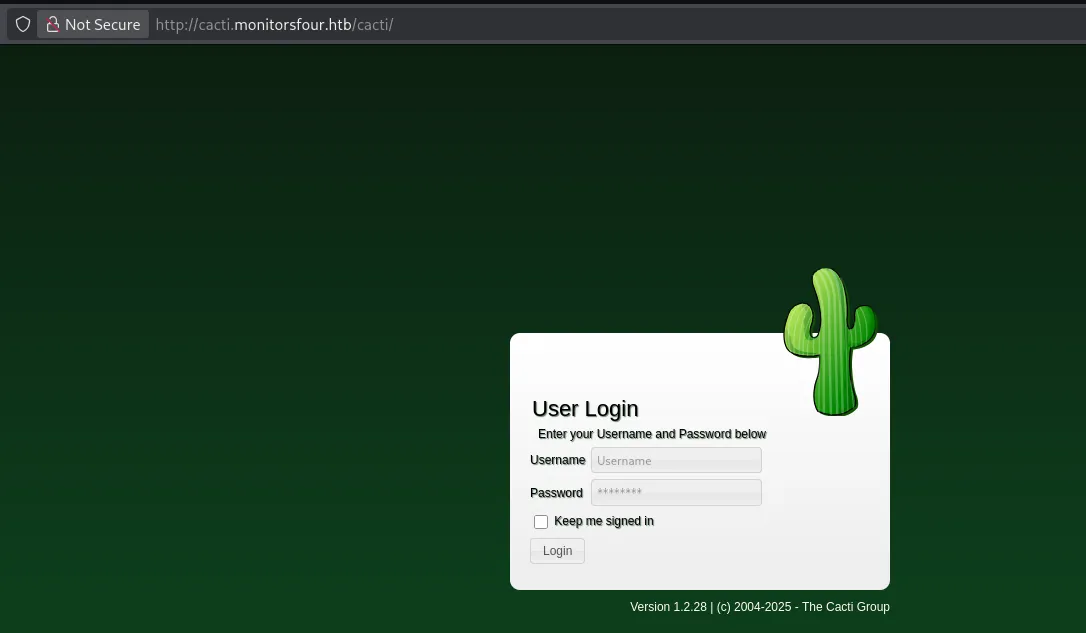
Task: Focus the Password input field
Action: tap(676, 492)
